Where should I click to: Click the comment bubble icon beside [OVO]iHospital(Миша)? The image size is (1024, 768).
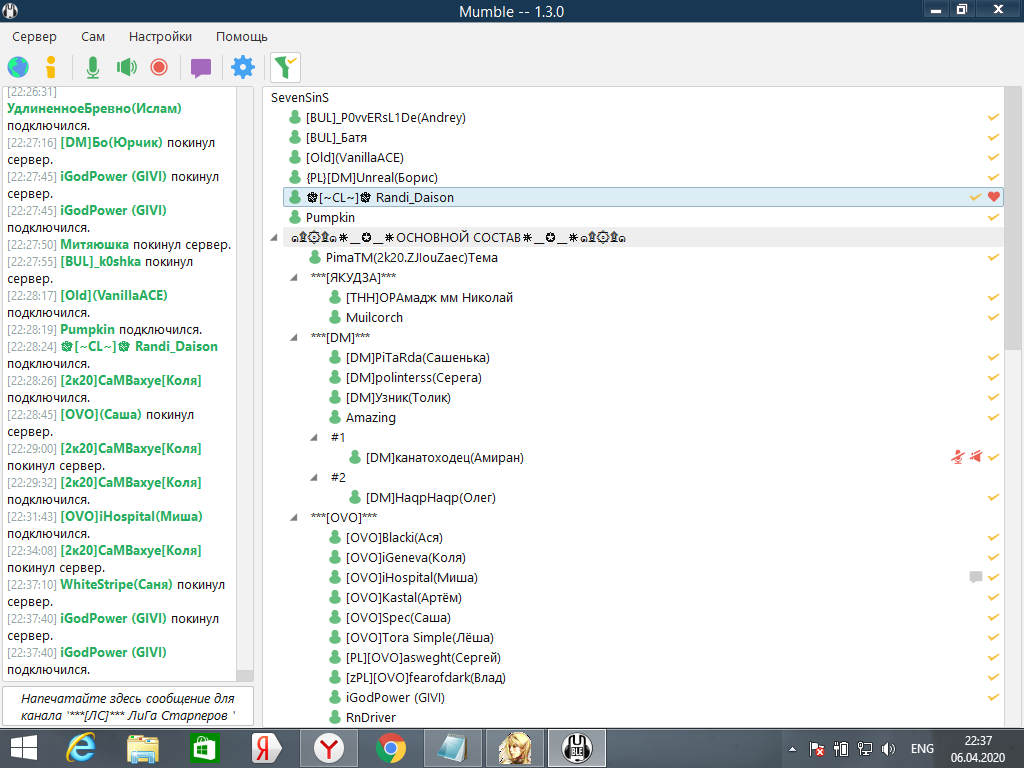[976, 577]
